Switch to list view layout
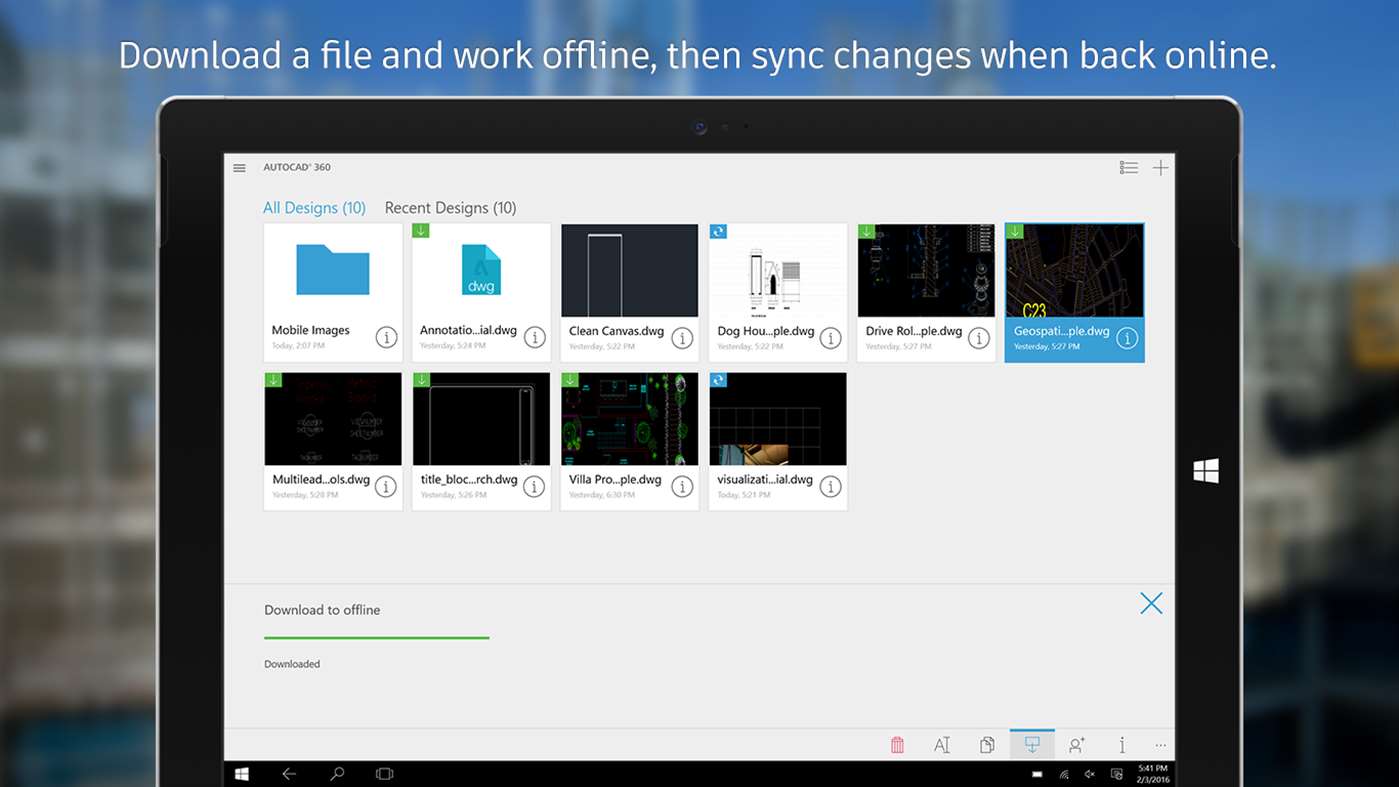Viewport: 1399px width, 787px height. pos(1129,168)
